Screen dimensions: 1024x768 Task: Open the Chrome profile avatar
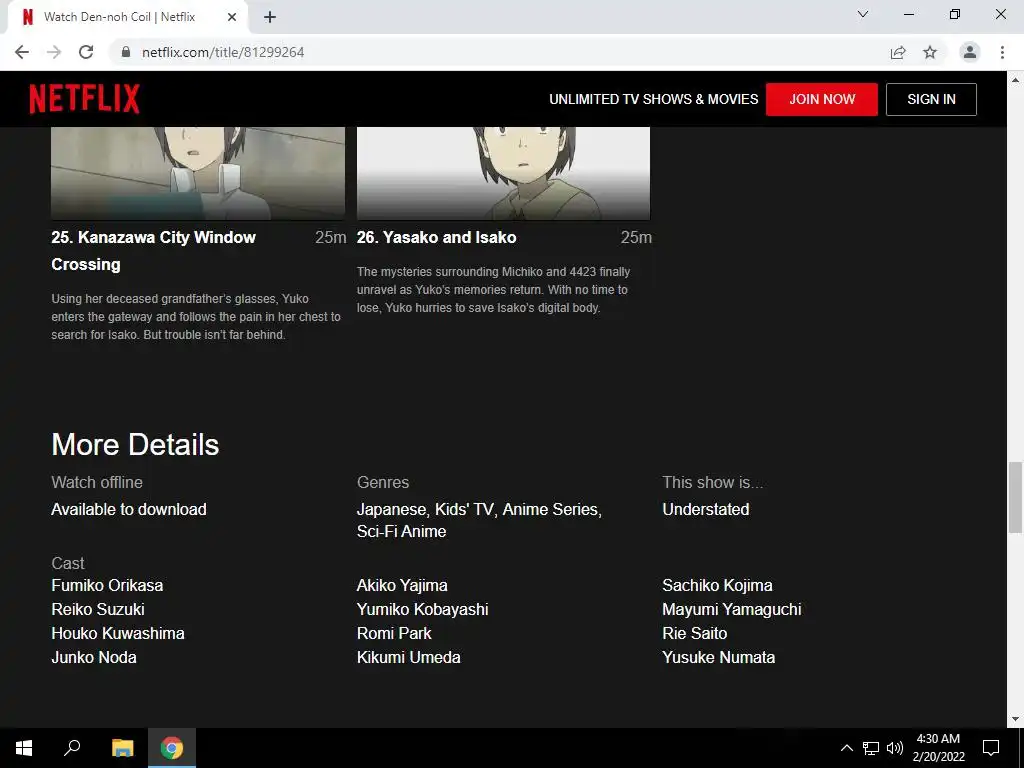(x=970, y=52)
